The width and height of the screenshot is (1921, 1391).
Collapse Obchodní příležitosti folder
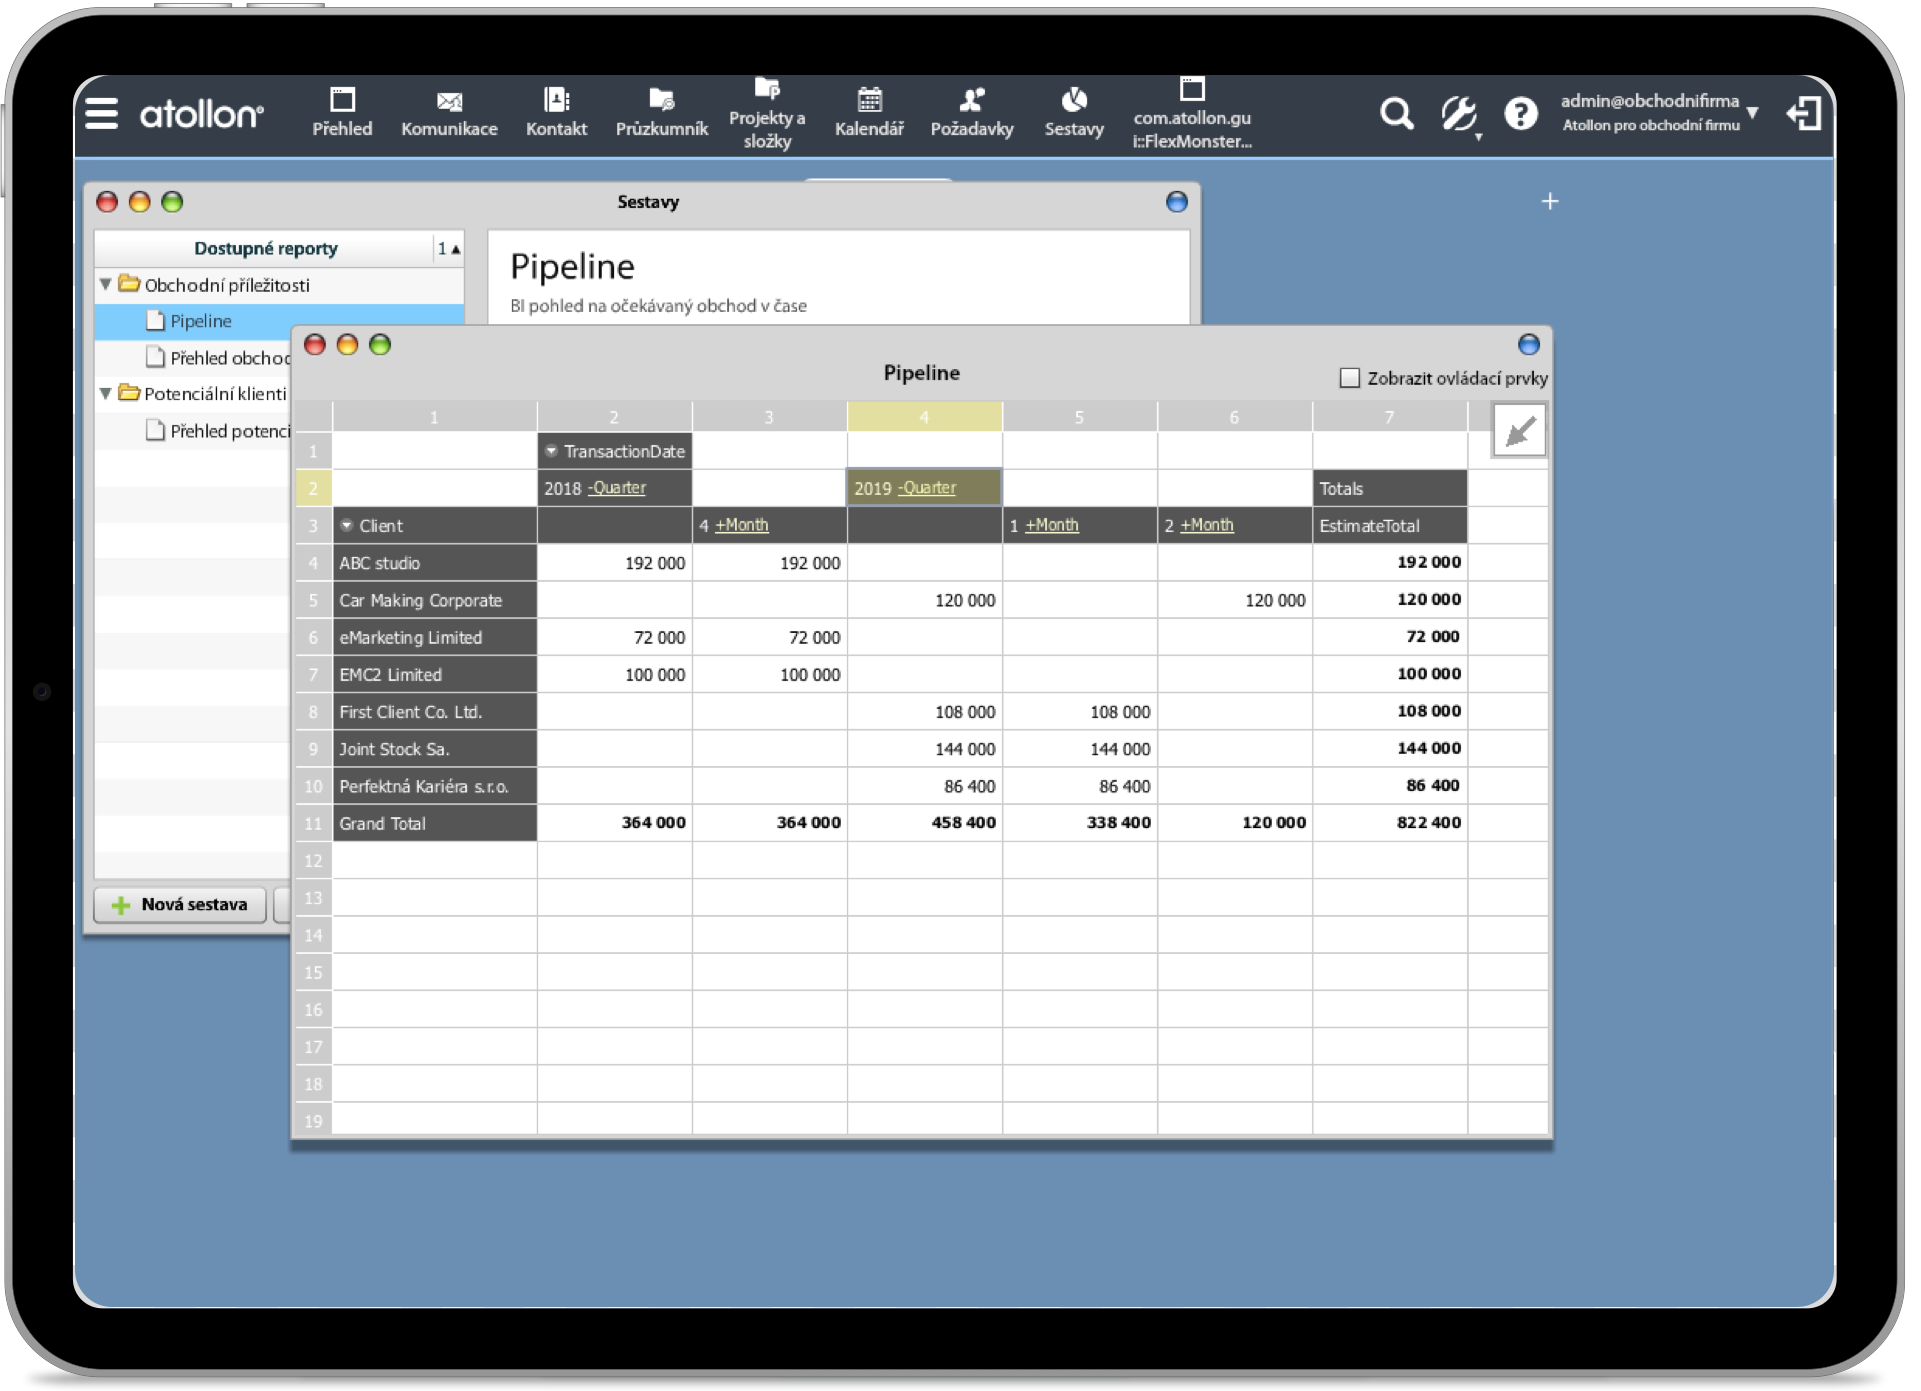click(x=106, y=284)
